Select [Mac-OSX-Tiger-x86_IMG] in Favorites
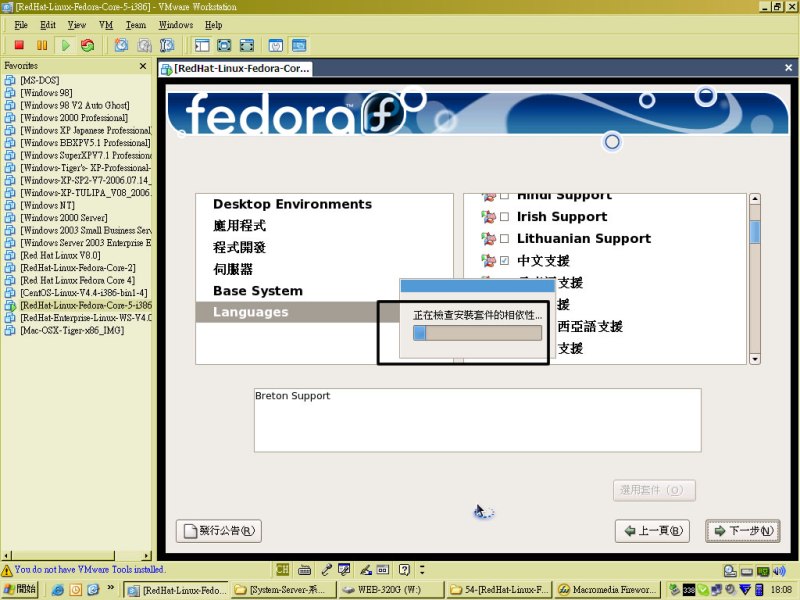This screenshot has width=800, height=600. 72,330
